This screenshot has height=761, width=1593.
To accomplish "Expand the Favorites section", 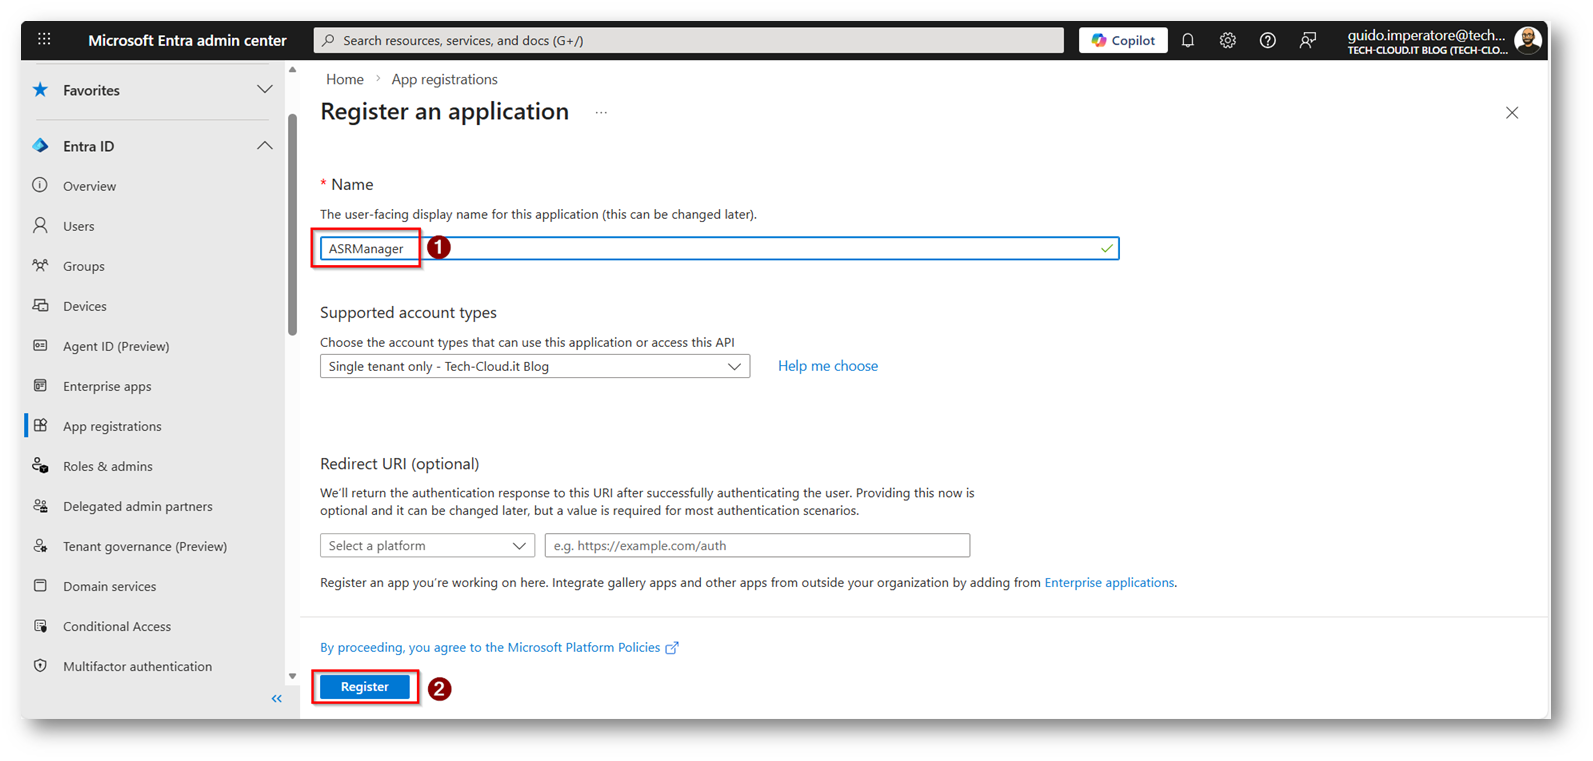I will tap(264, 90).
